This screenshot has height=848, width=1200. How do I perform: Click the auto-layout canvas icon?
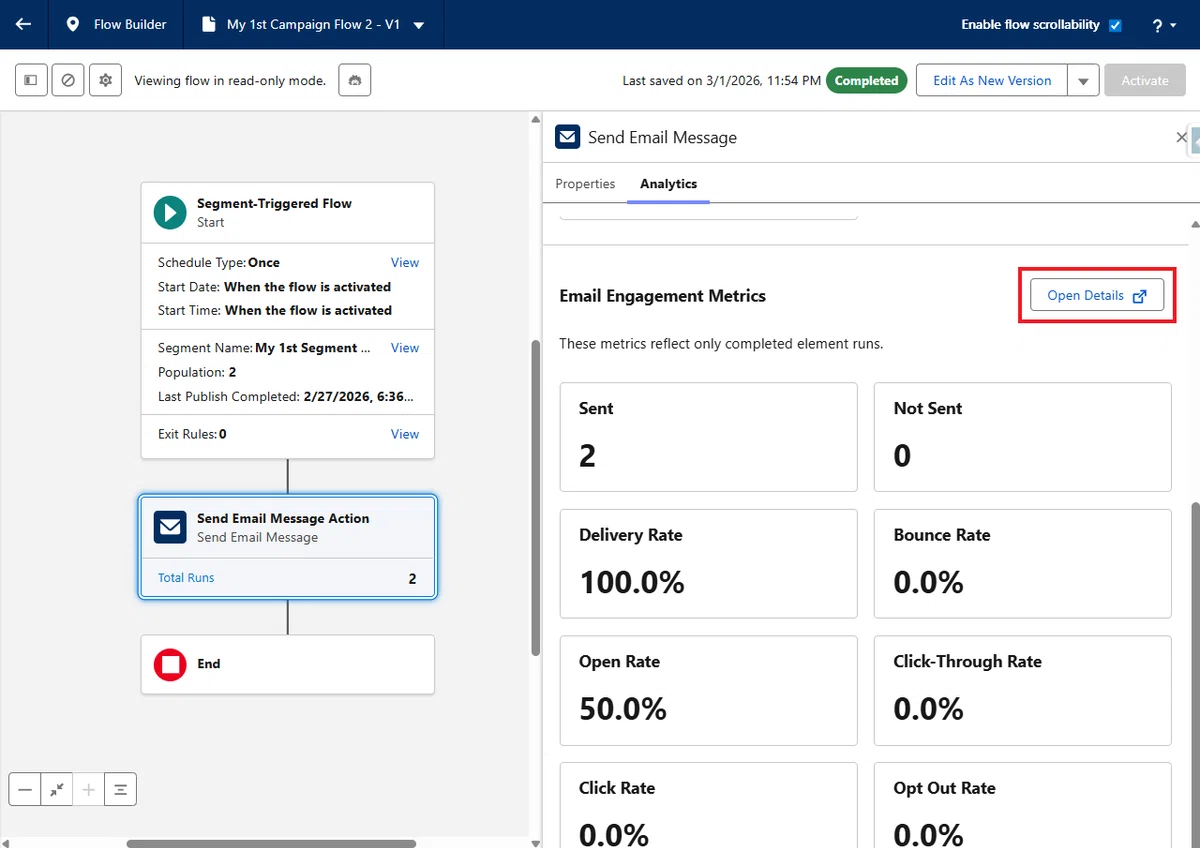pos(120,789)
